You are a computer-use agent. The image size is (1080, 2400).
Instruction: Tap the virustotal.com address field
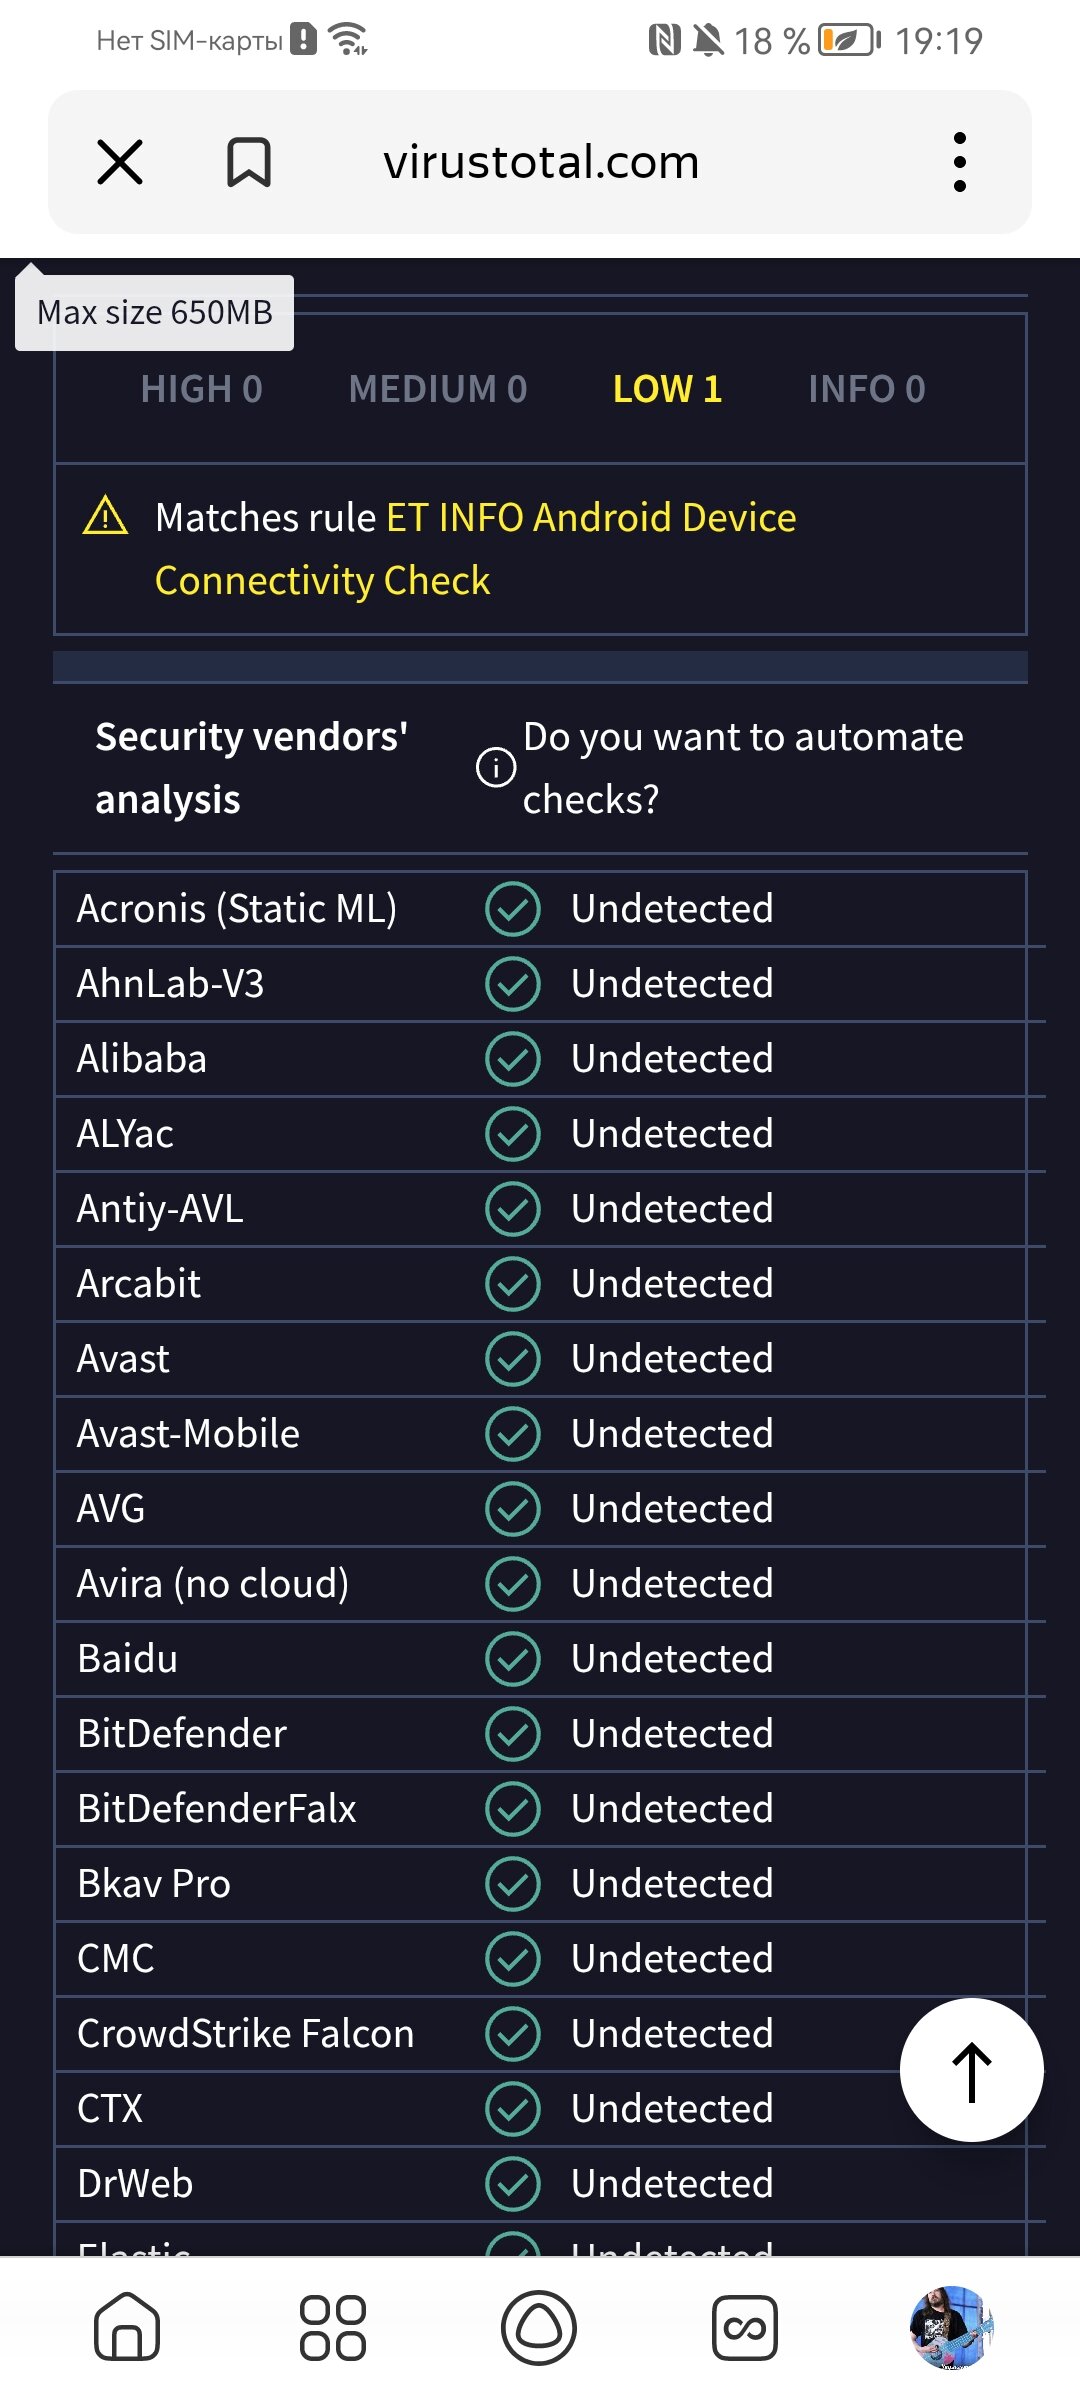coord(541,162)
